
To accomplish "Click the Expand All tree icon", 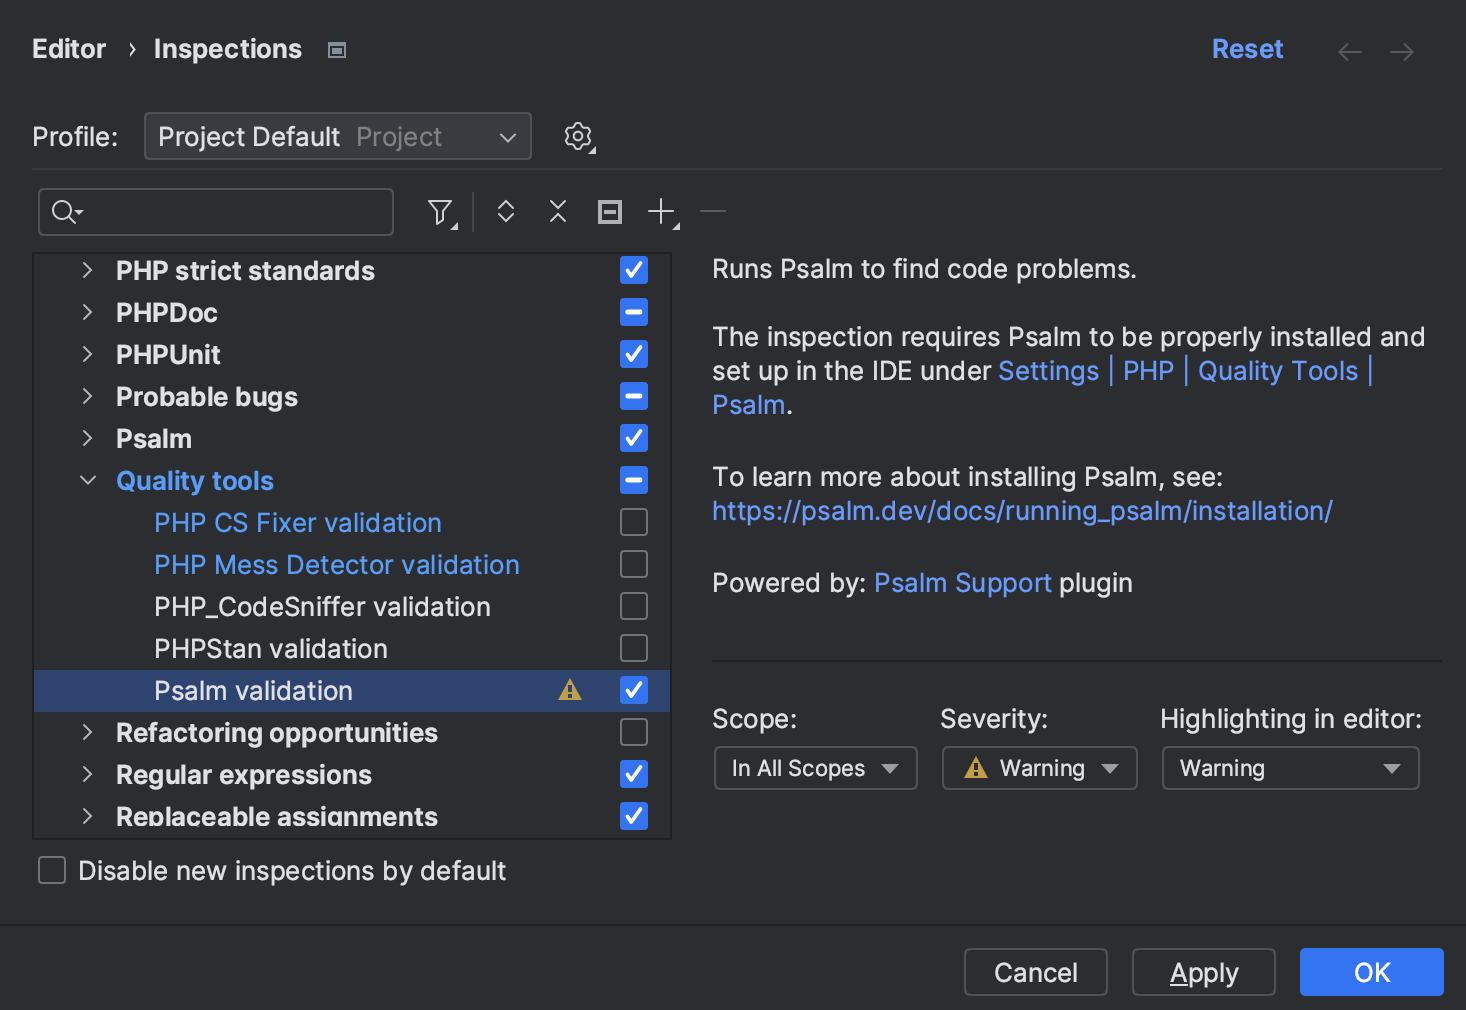I will point(506,212).
